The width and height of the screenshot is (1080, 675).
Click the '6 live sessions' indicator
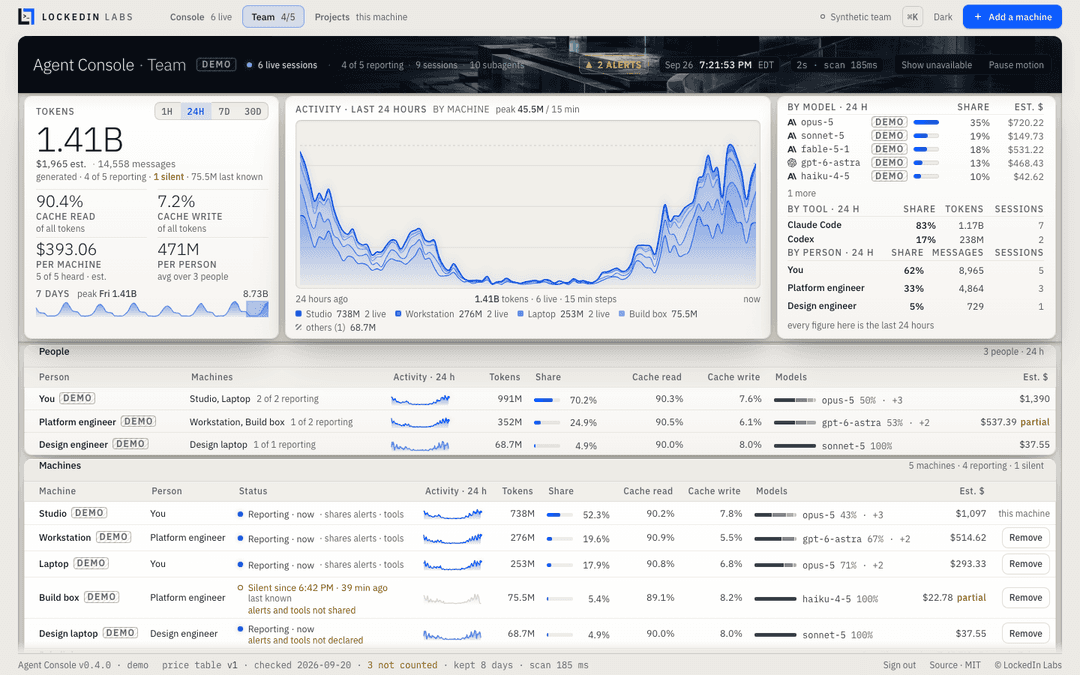[x=282, y=65]
